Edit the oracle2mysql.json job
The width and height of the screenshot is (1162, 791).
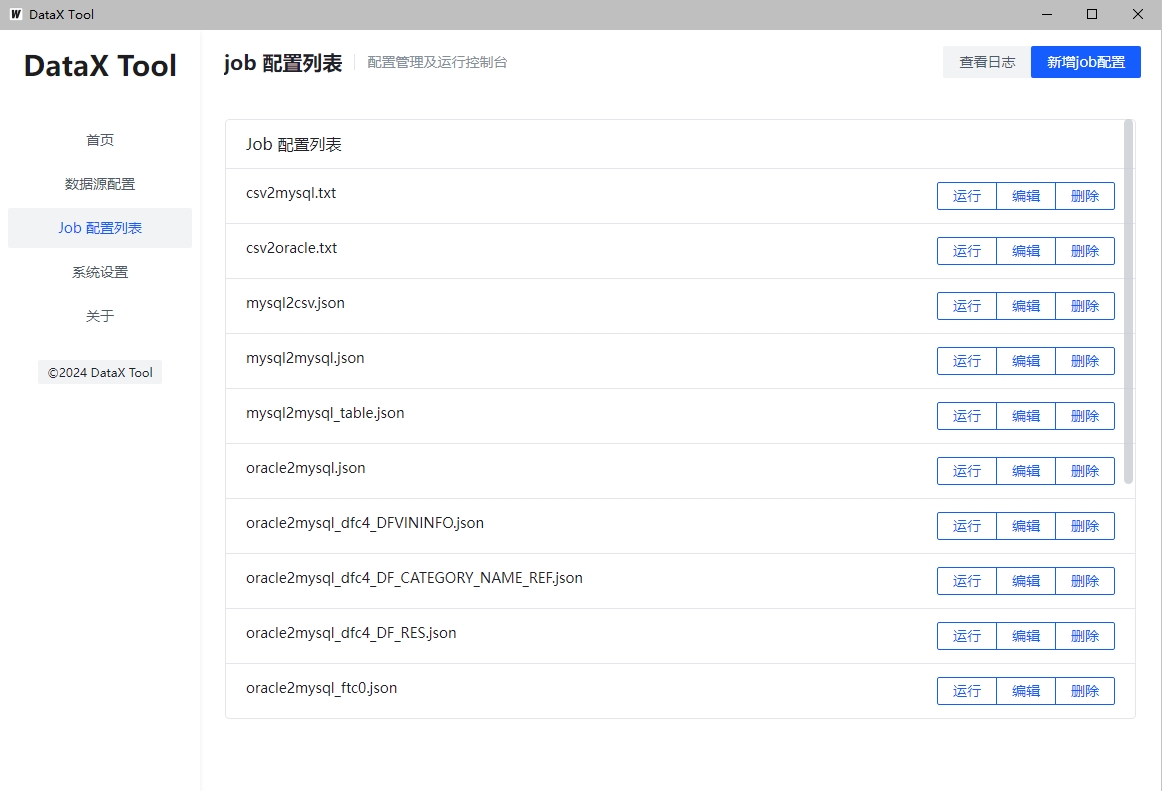coord(1026,471)
